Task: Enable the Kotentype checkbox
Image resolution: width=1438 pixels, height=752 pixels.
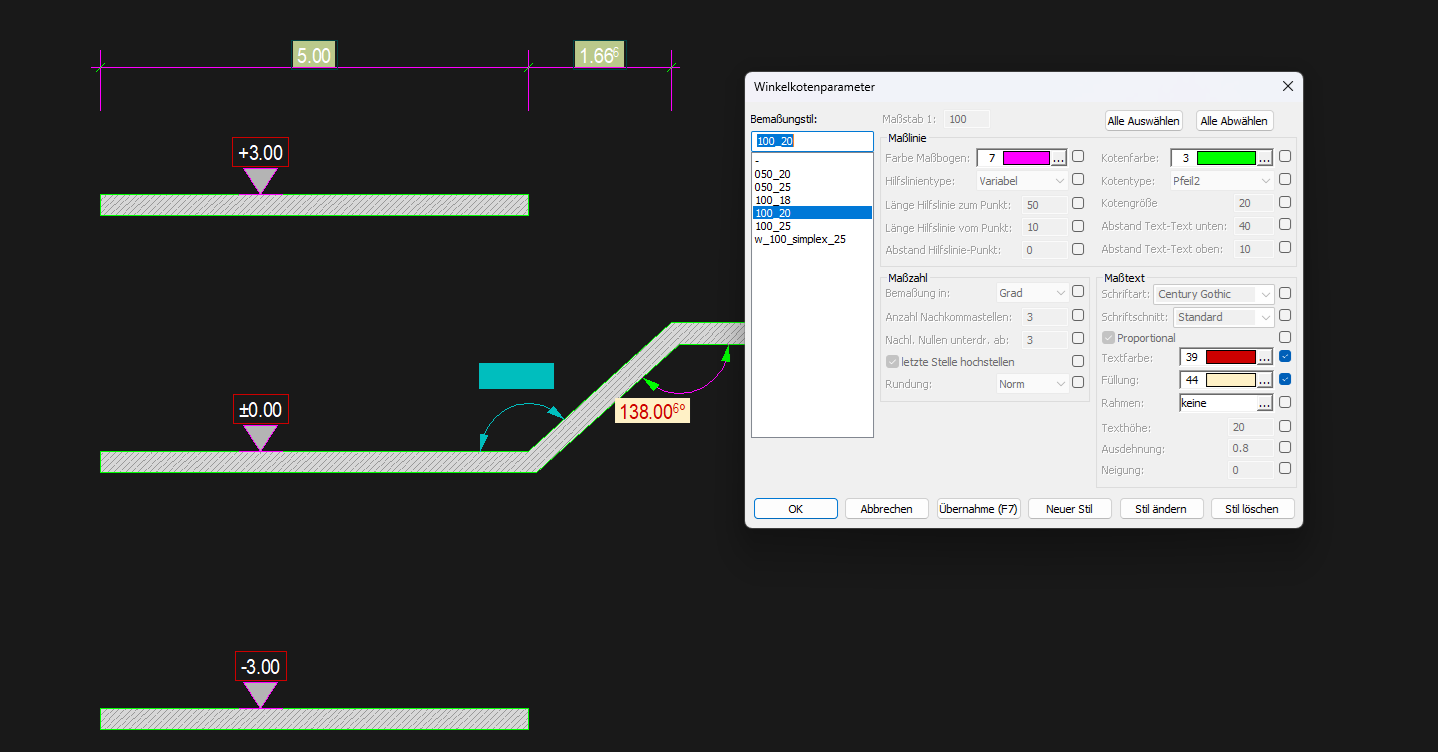Action: [x=1285, y=180]
